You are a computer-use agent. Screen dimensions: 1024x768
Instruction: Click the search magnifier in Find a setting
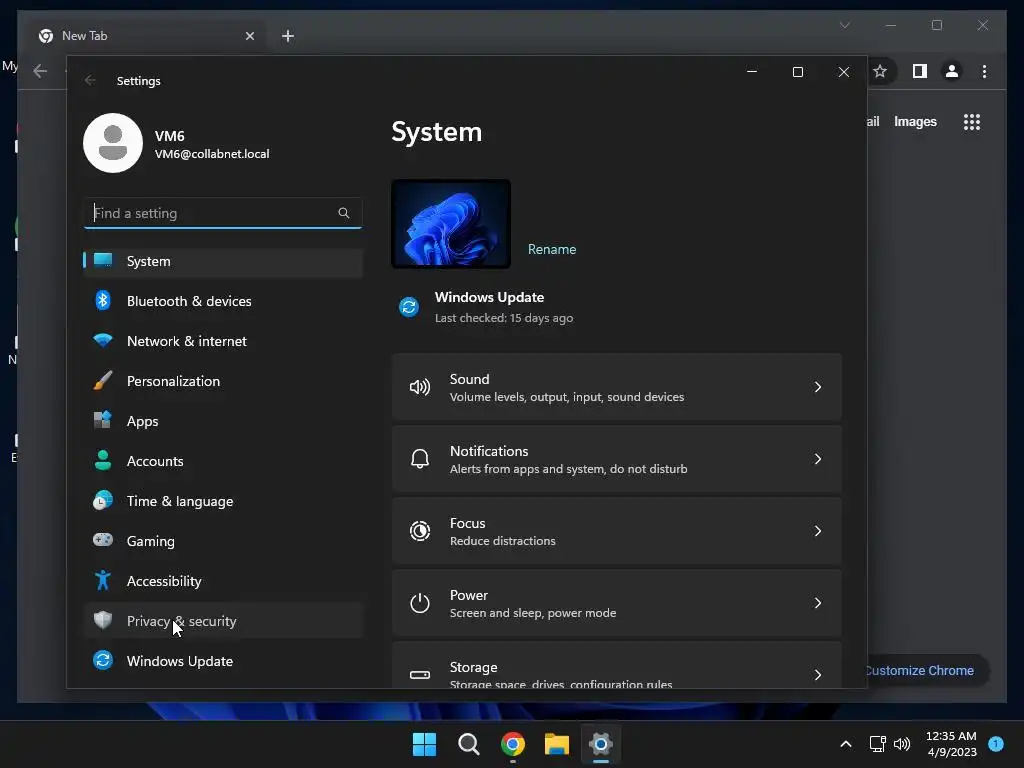344,213
